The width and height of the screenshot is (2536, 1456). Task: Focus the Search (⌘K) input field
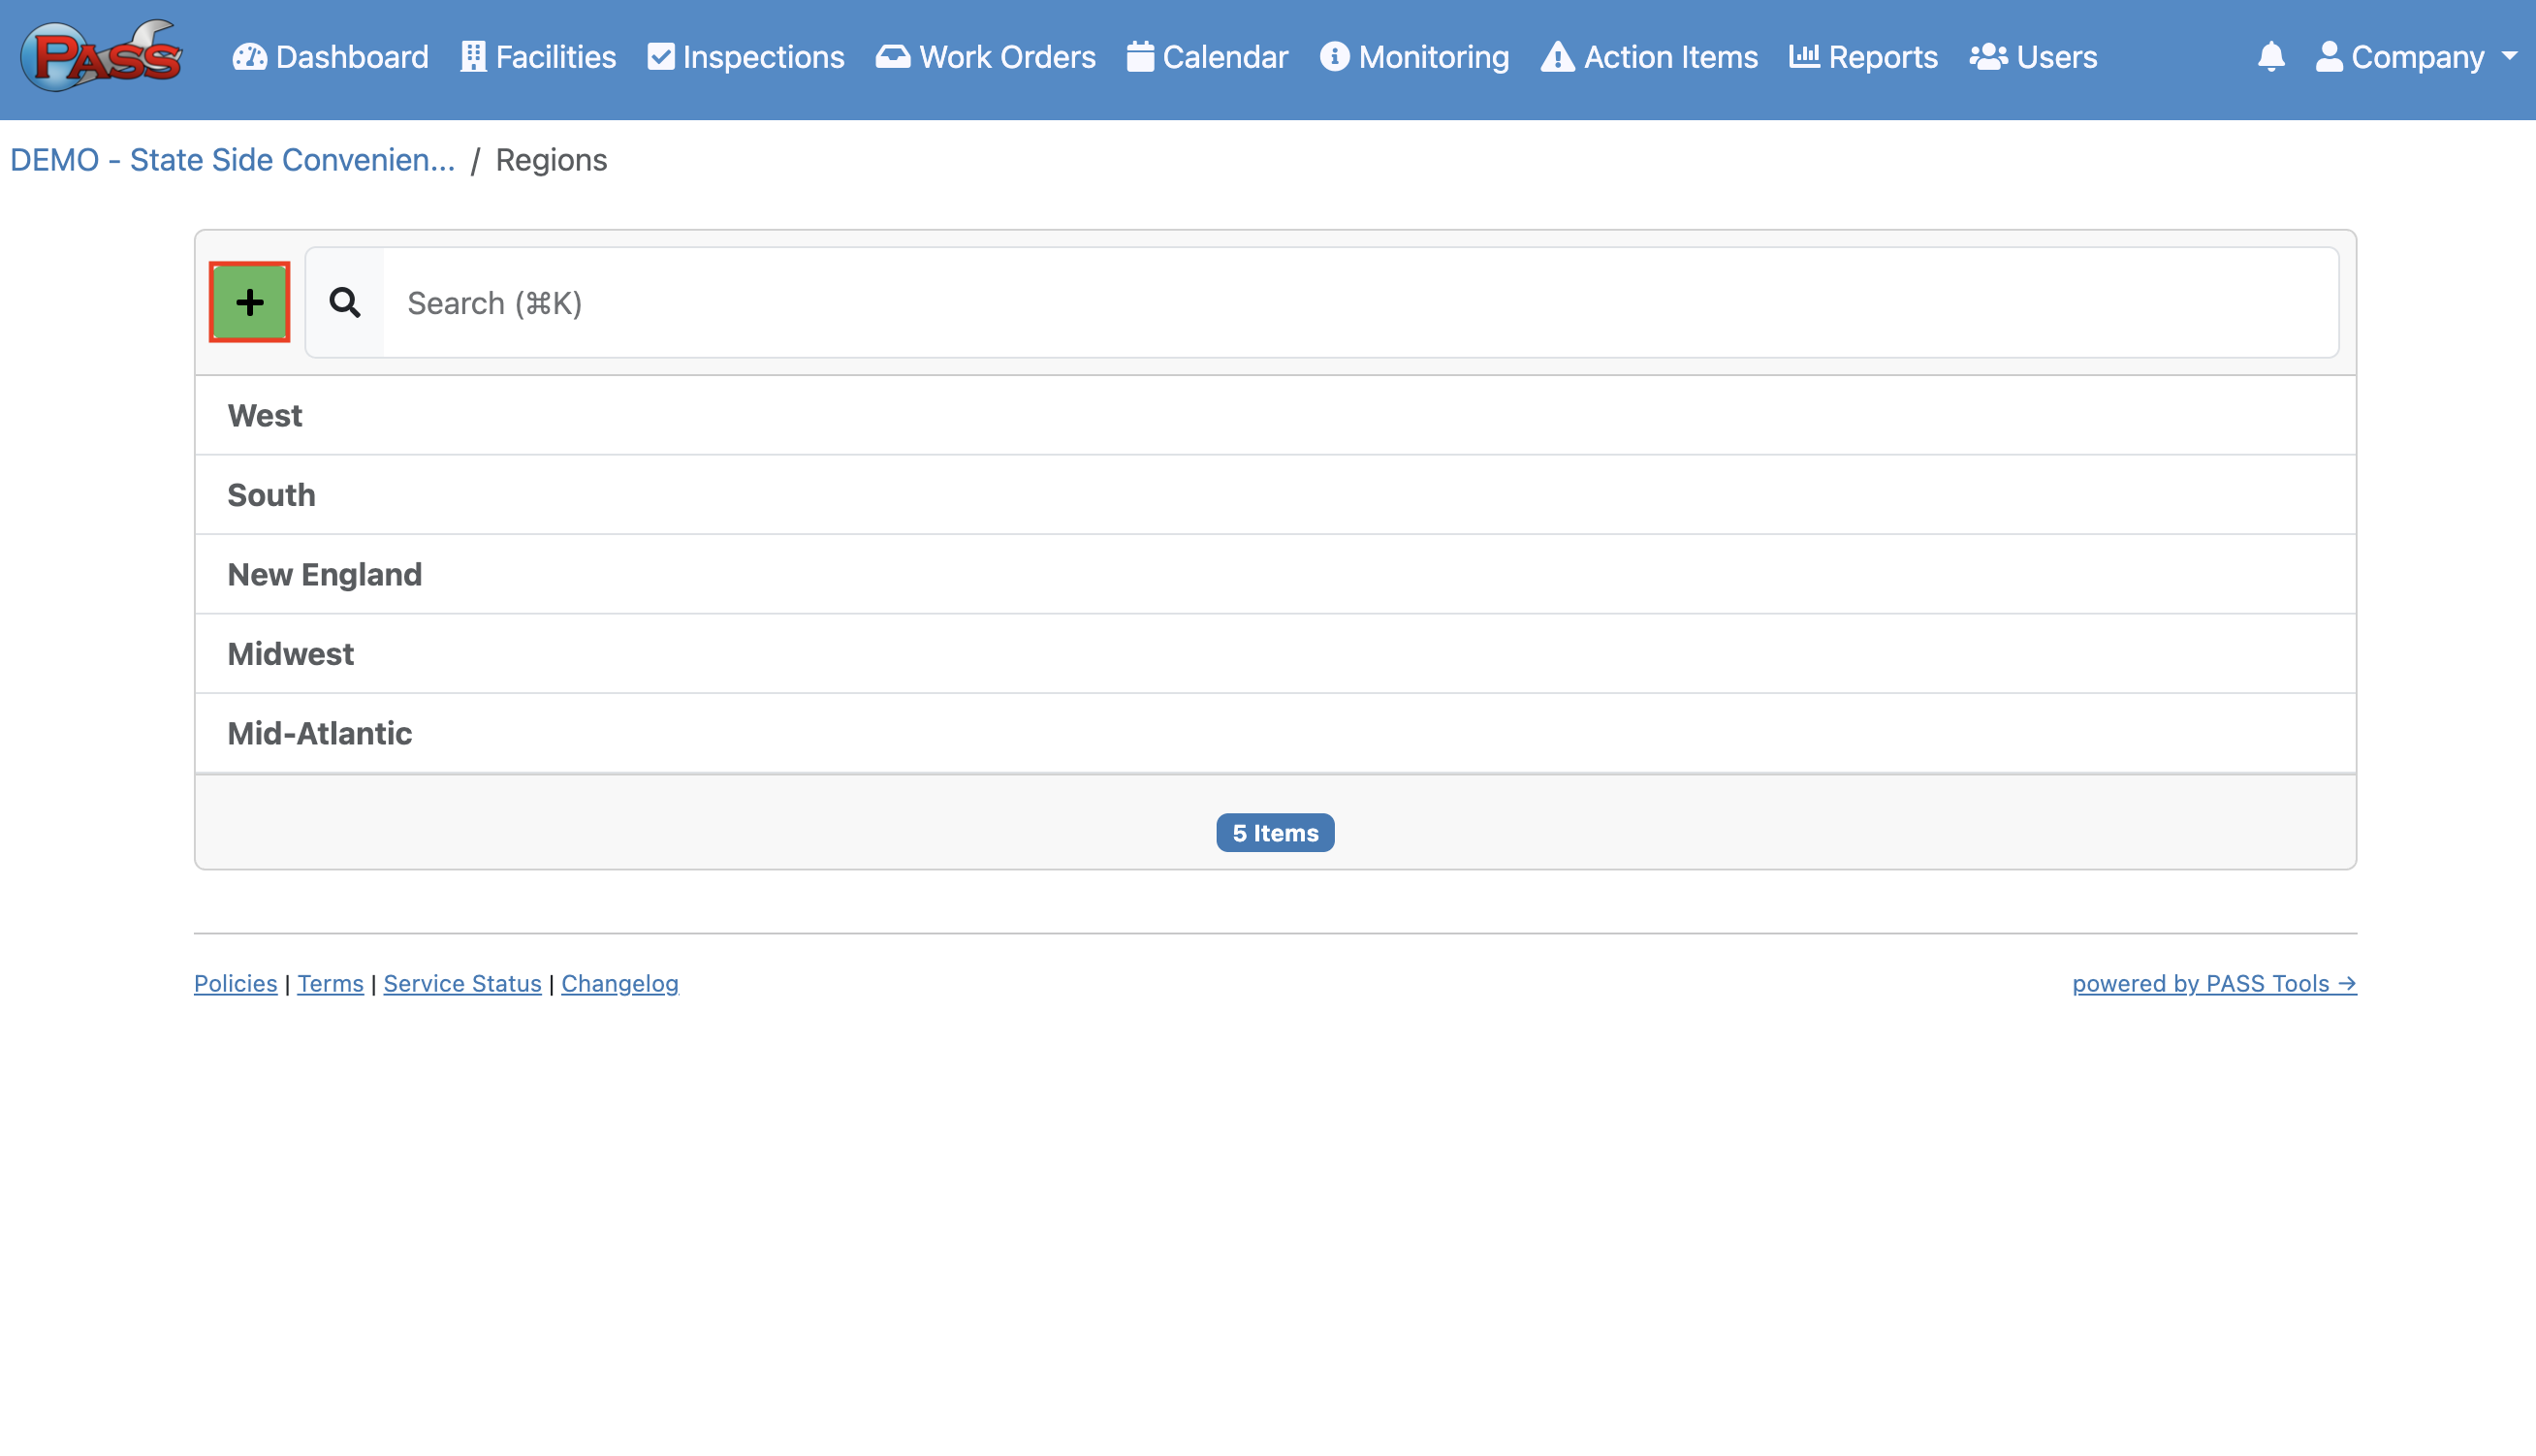tap(1360, 302)
